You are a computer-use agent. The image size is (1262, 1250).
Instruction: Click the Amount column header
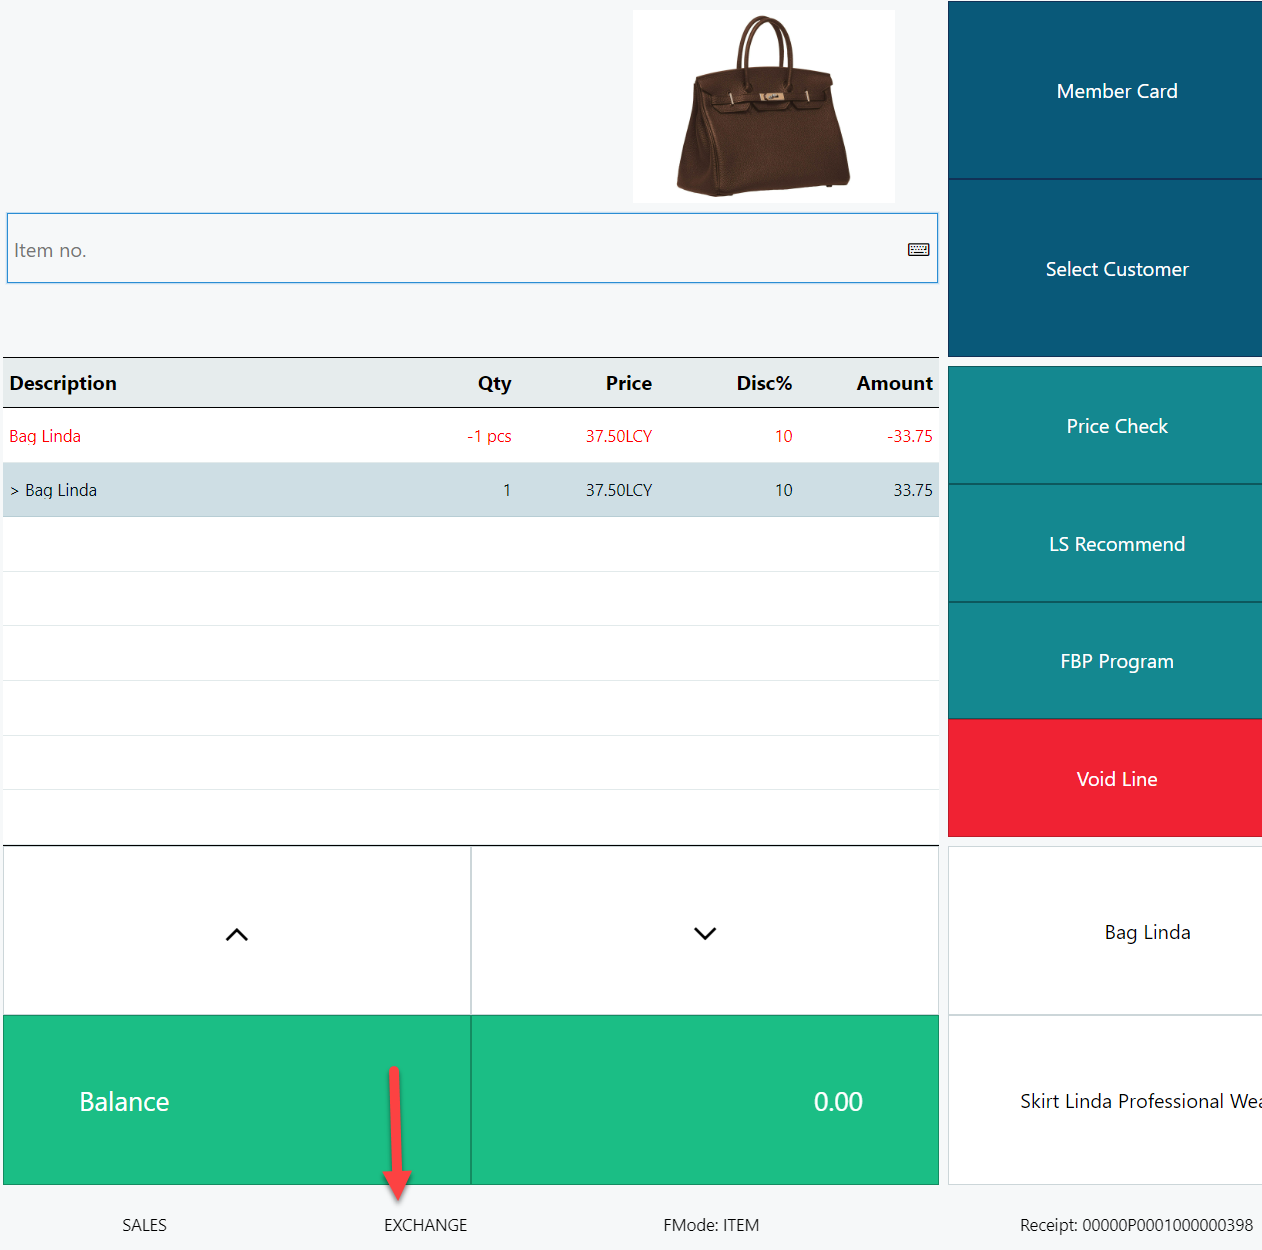(x=894, y=383)
